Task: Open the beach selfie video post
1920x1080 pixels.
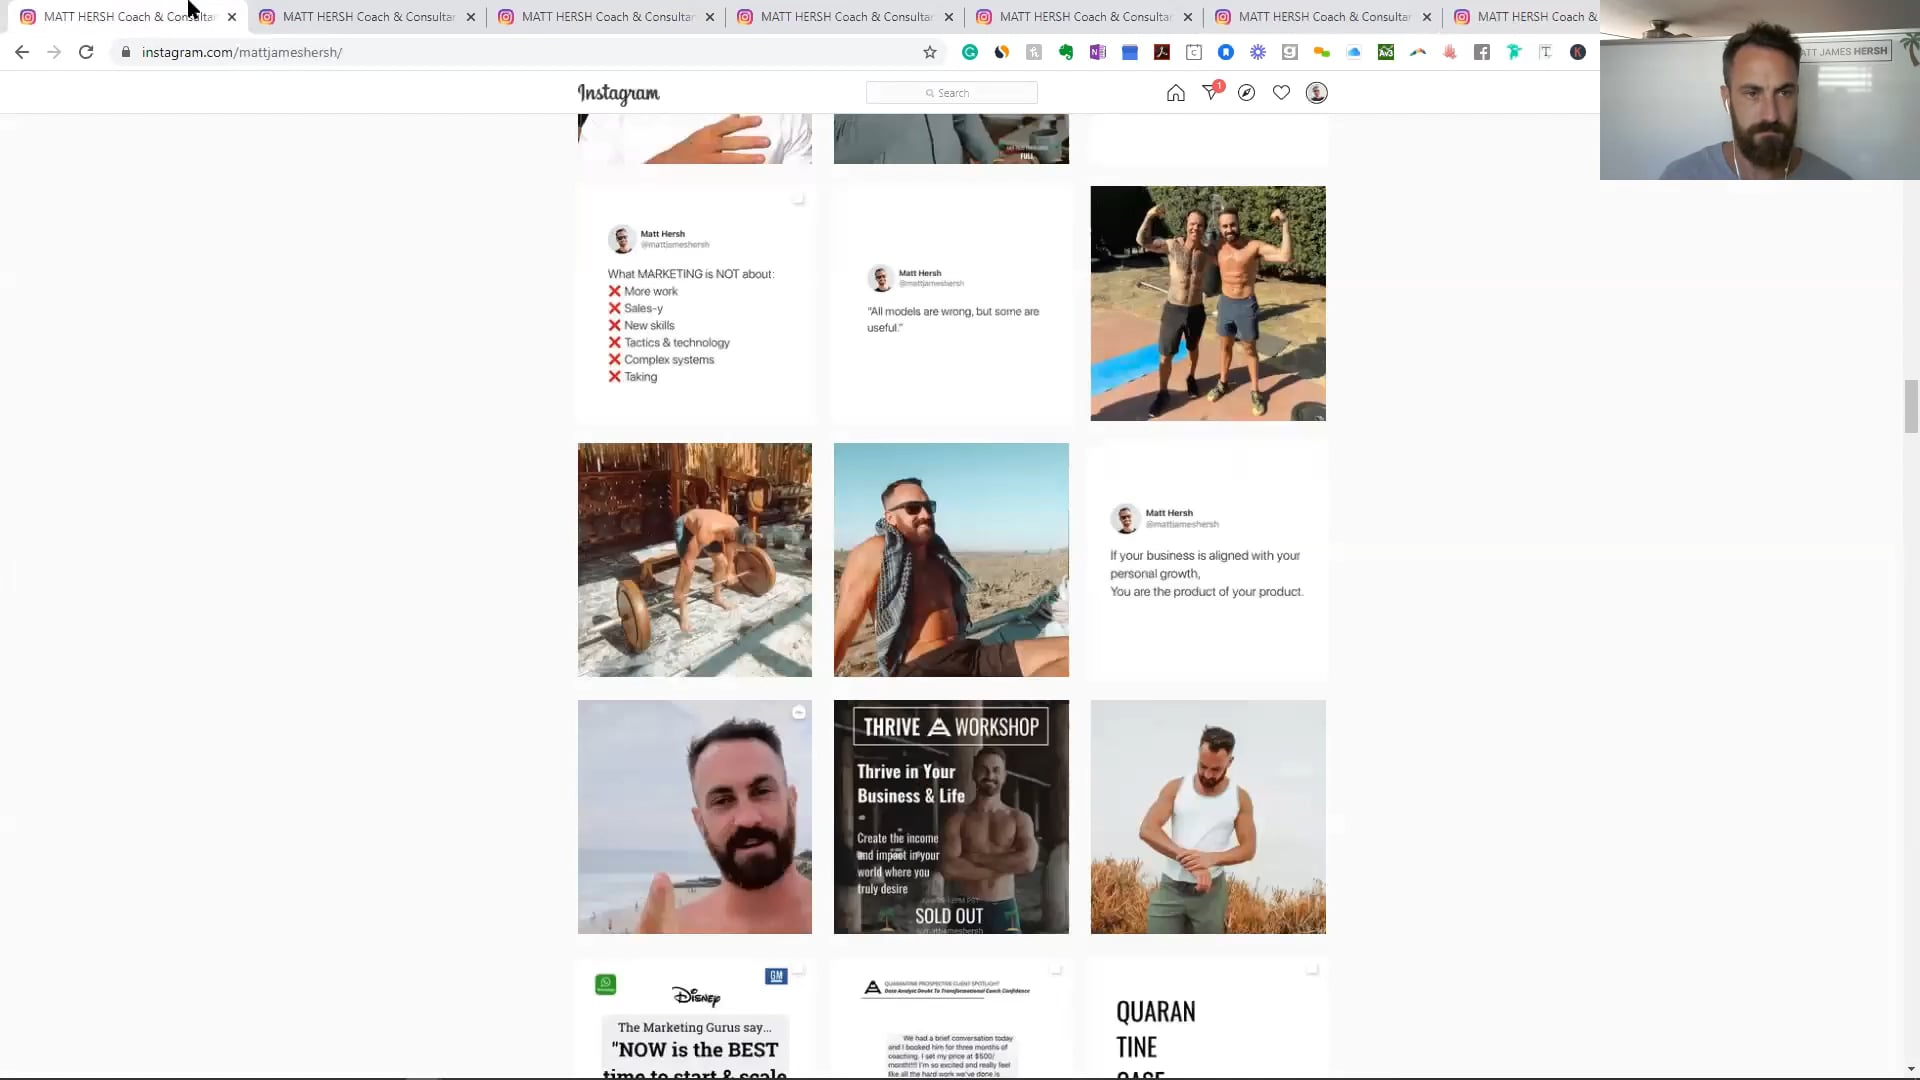Action: [695, 817]
